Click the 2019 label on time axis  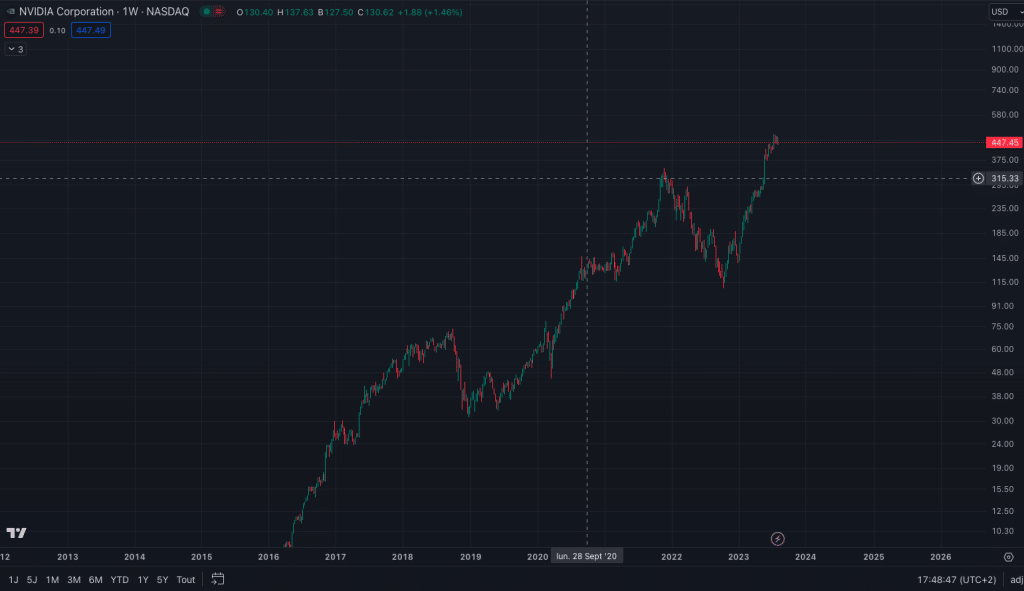[x=470, y=557]
